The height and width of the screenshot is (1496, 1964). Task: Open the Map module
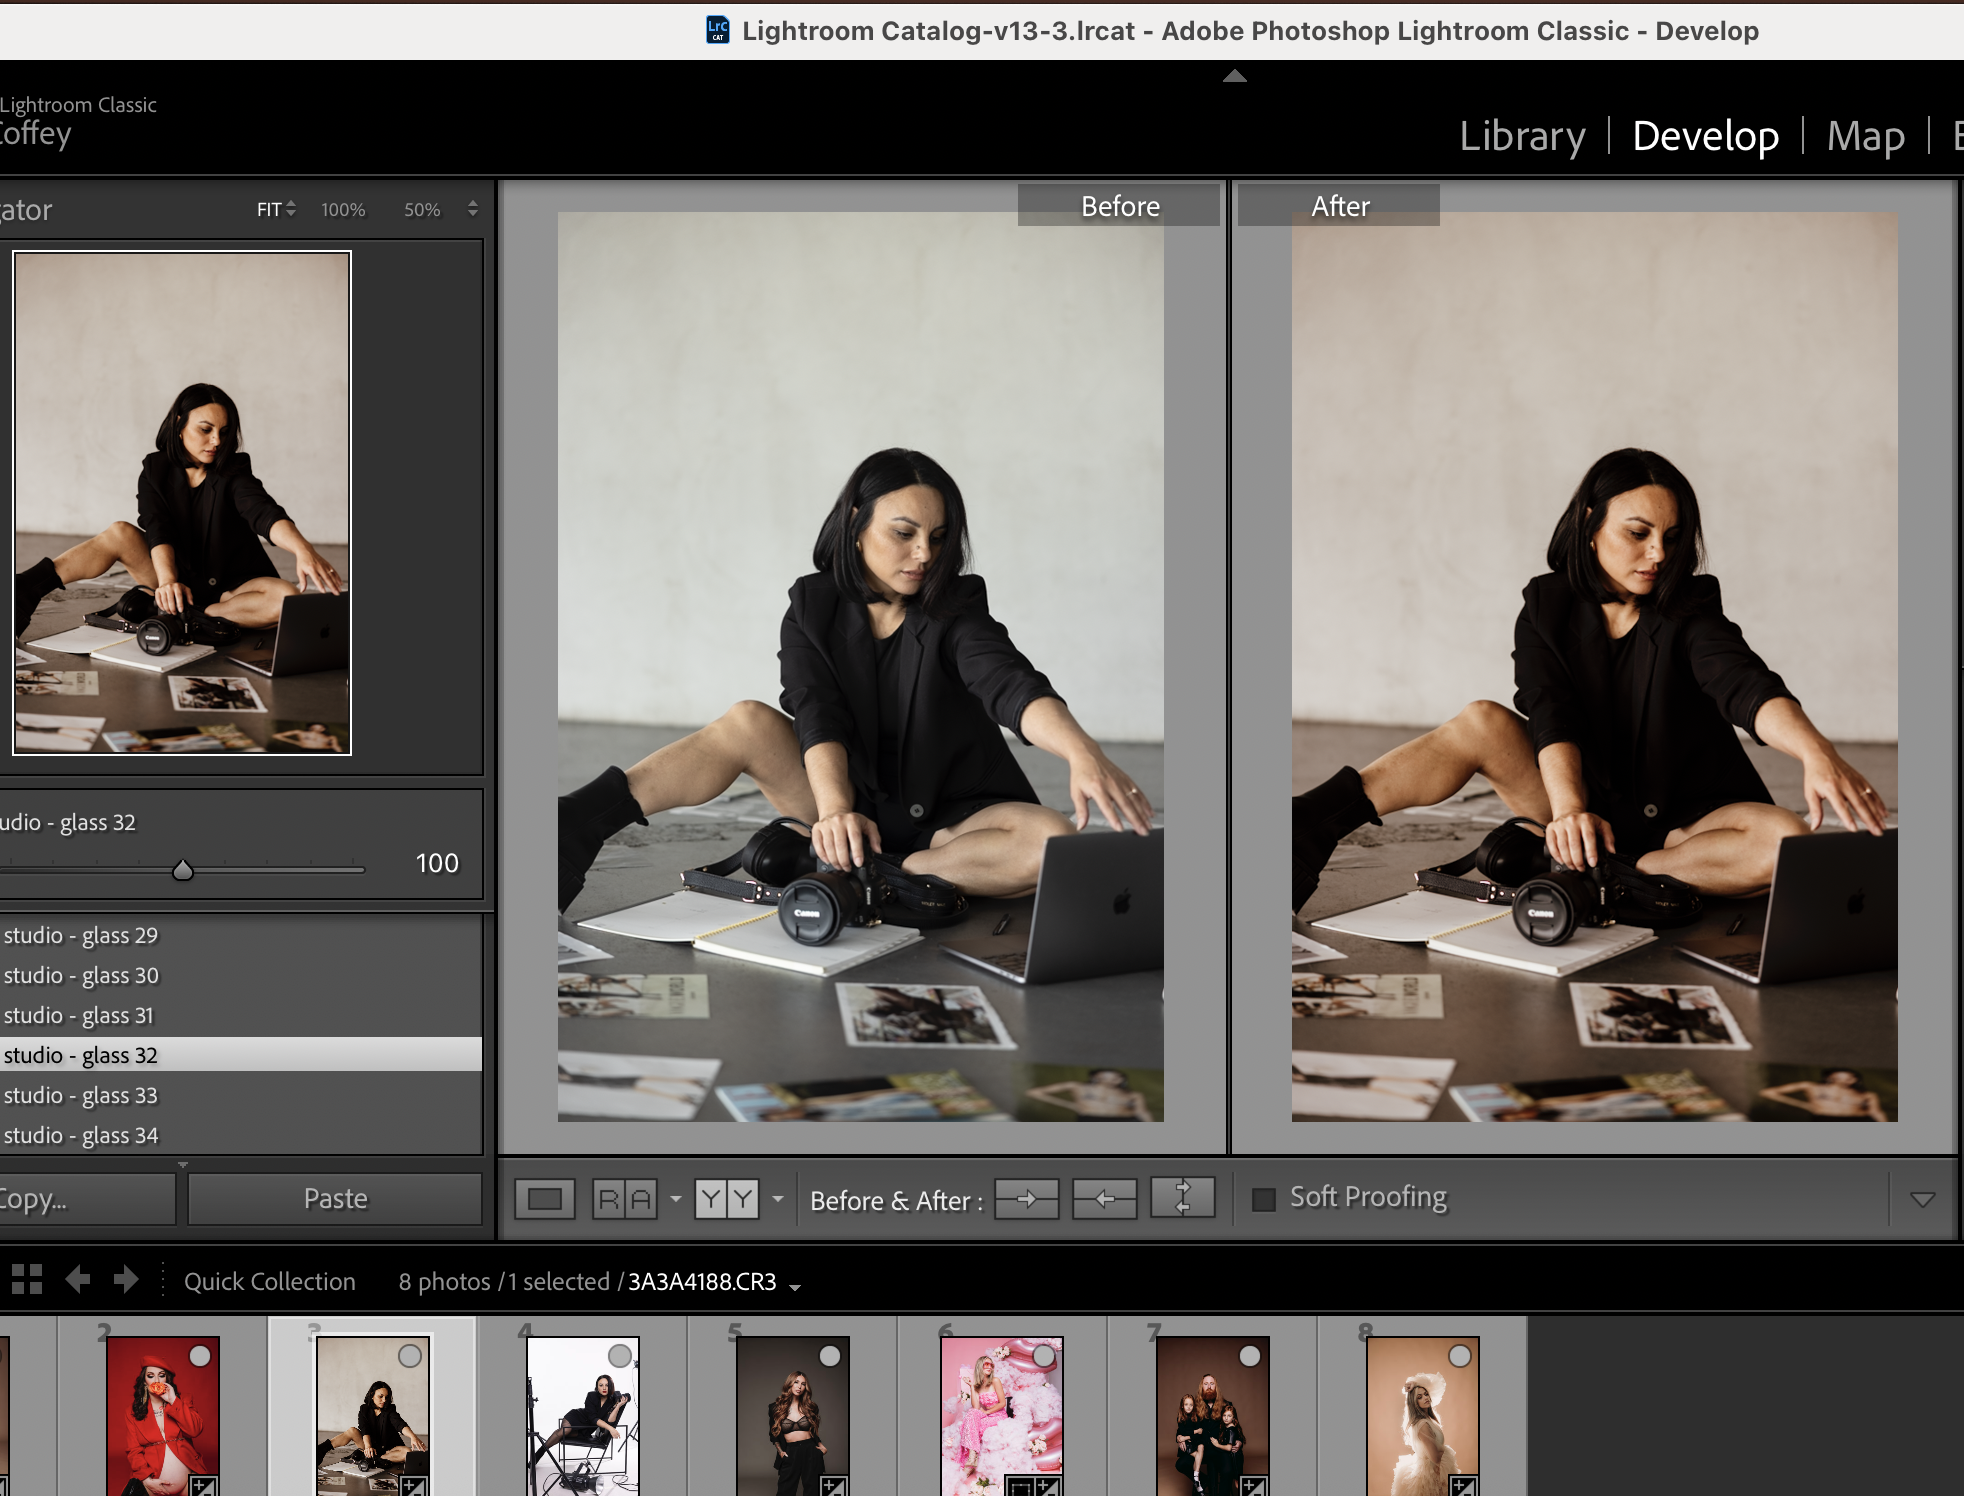click(x=1865, y=136)
